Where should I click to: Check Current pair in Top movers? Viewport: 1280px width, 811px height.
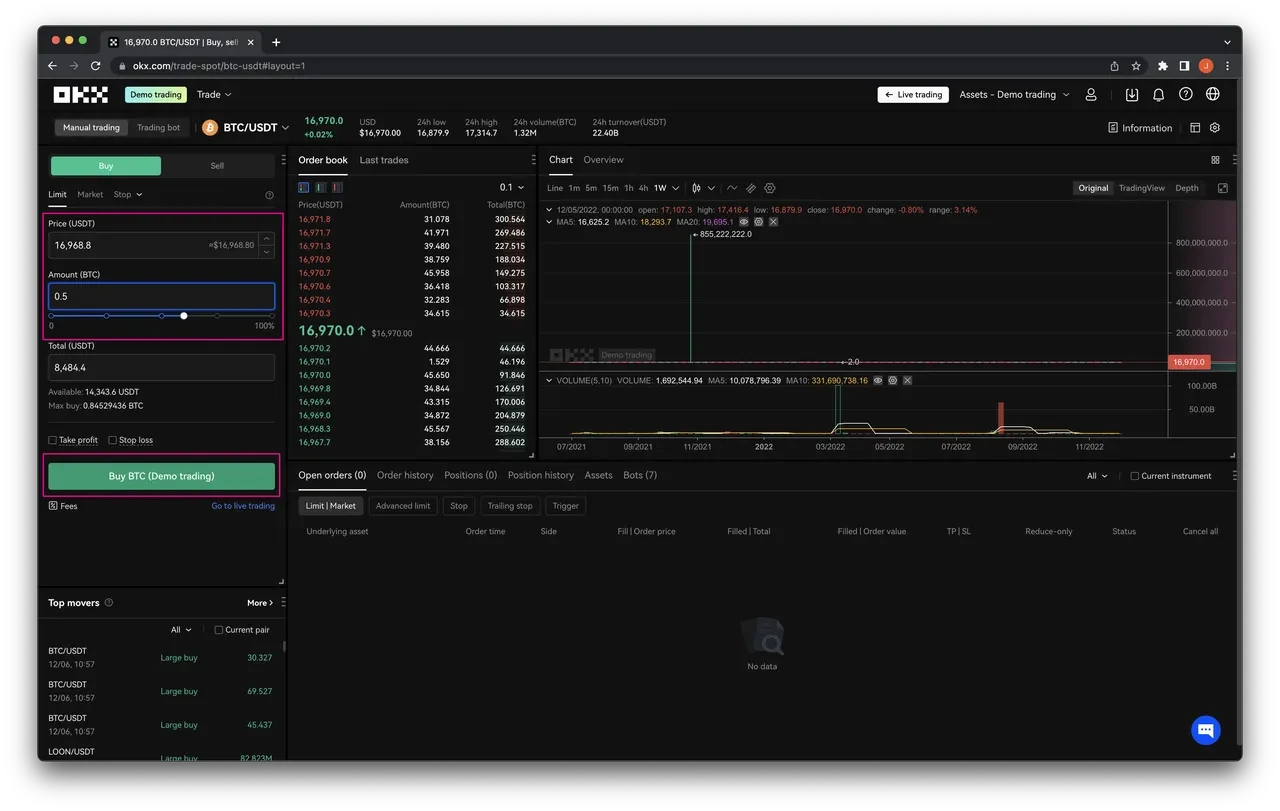(219, 630)
